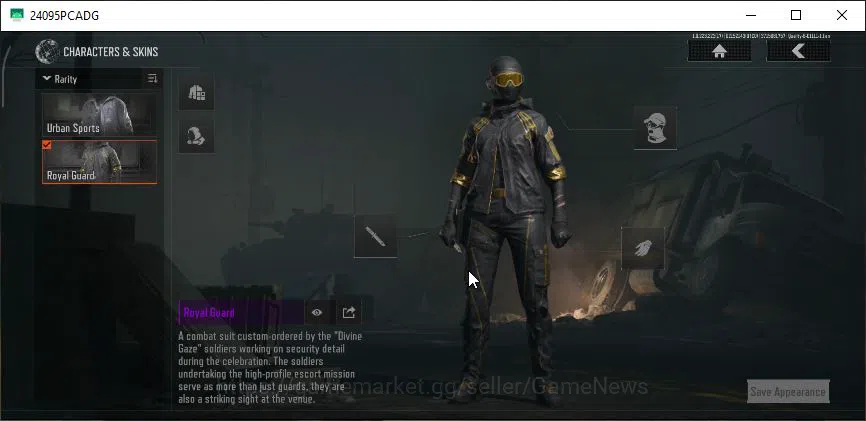The image size is (866, 421).
Task: Select the Royal Guard skin thumbnail
Action: pyautogui.click(x=99, y=162)
